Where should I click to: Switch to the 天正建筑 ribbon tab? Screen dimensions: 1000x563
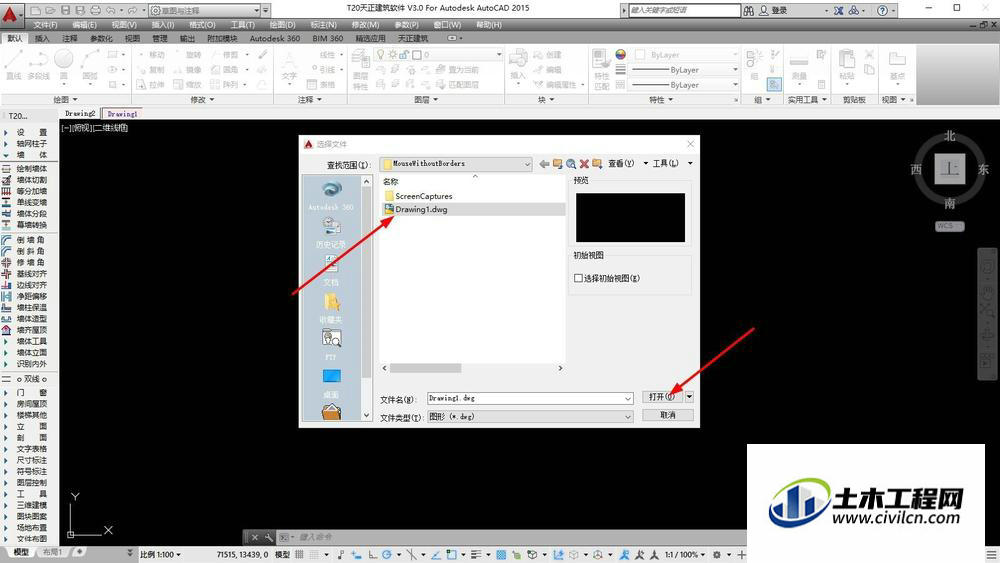(413, 38)
